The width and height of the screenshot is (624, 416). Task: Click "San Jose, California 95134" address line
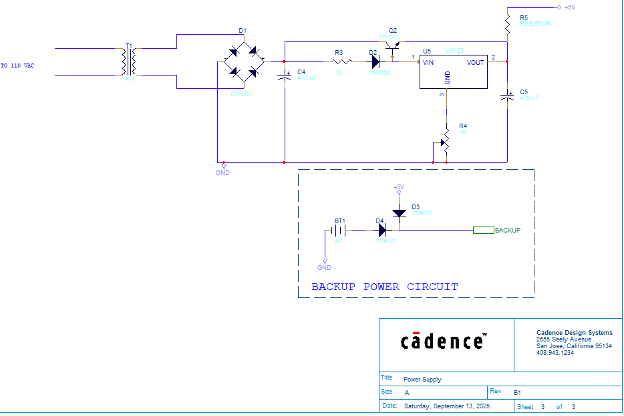[574, 346]
